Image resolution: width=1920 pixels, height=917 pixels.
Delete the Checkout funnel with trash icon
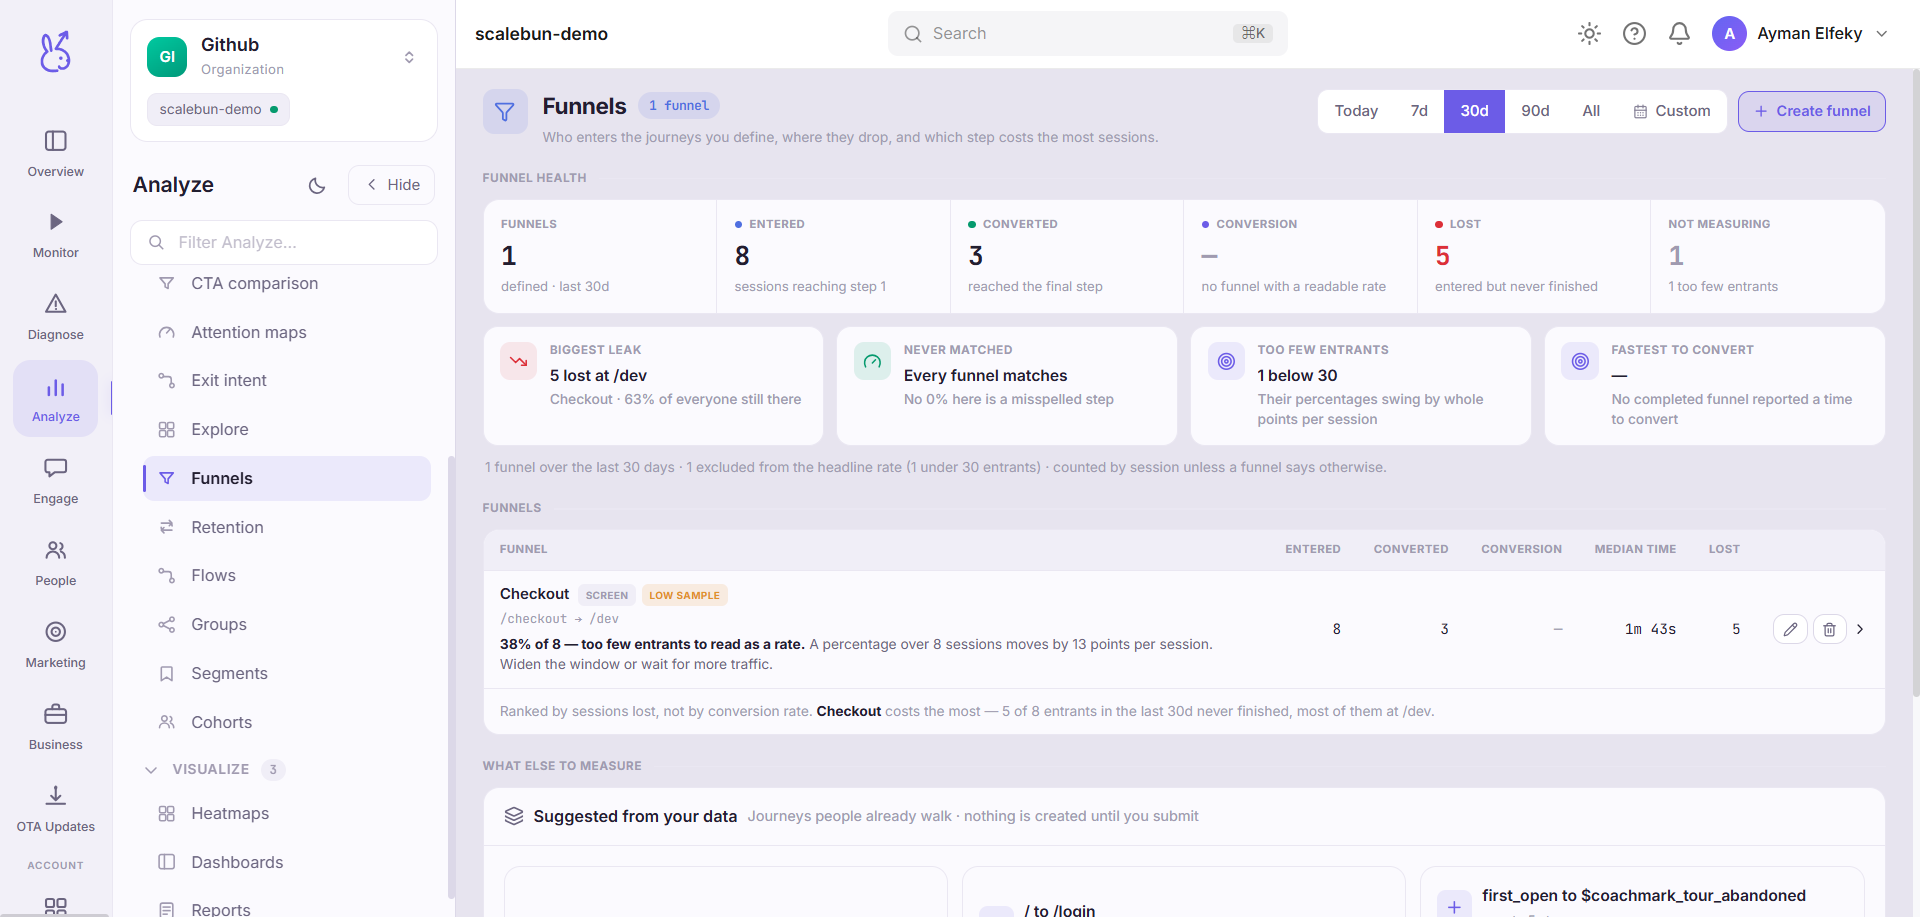pos(1829,629)
